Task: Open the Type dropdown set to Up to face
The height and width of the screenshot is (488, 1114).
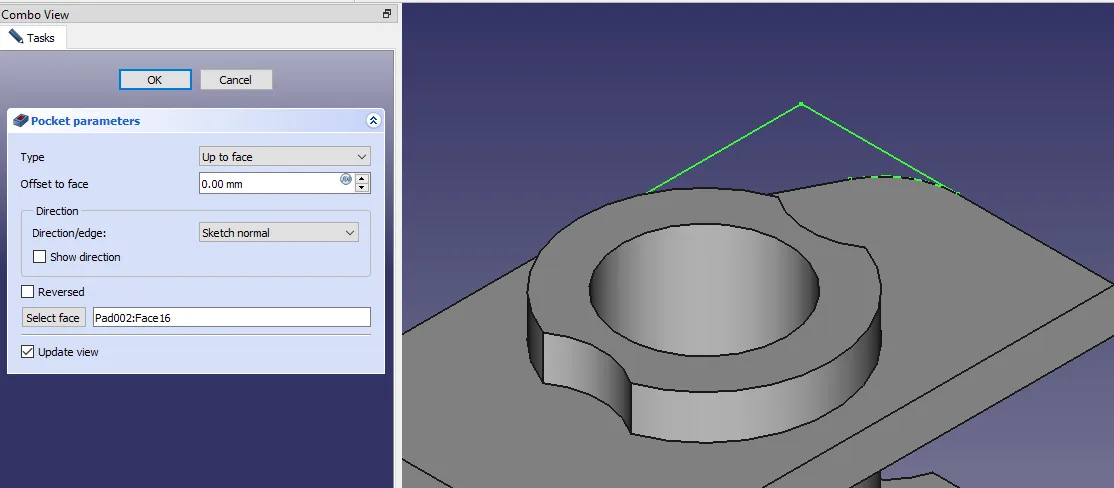Action: click(285, 157)
